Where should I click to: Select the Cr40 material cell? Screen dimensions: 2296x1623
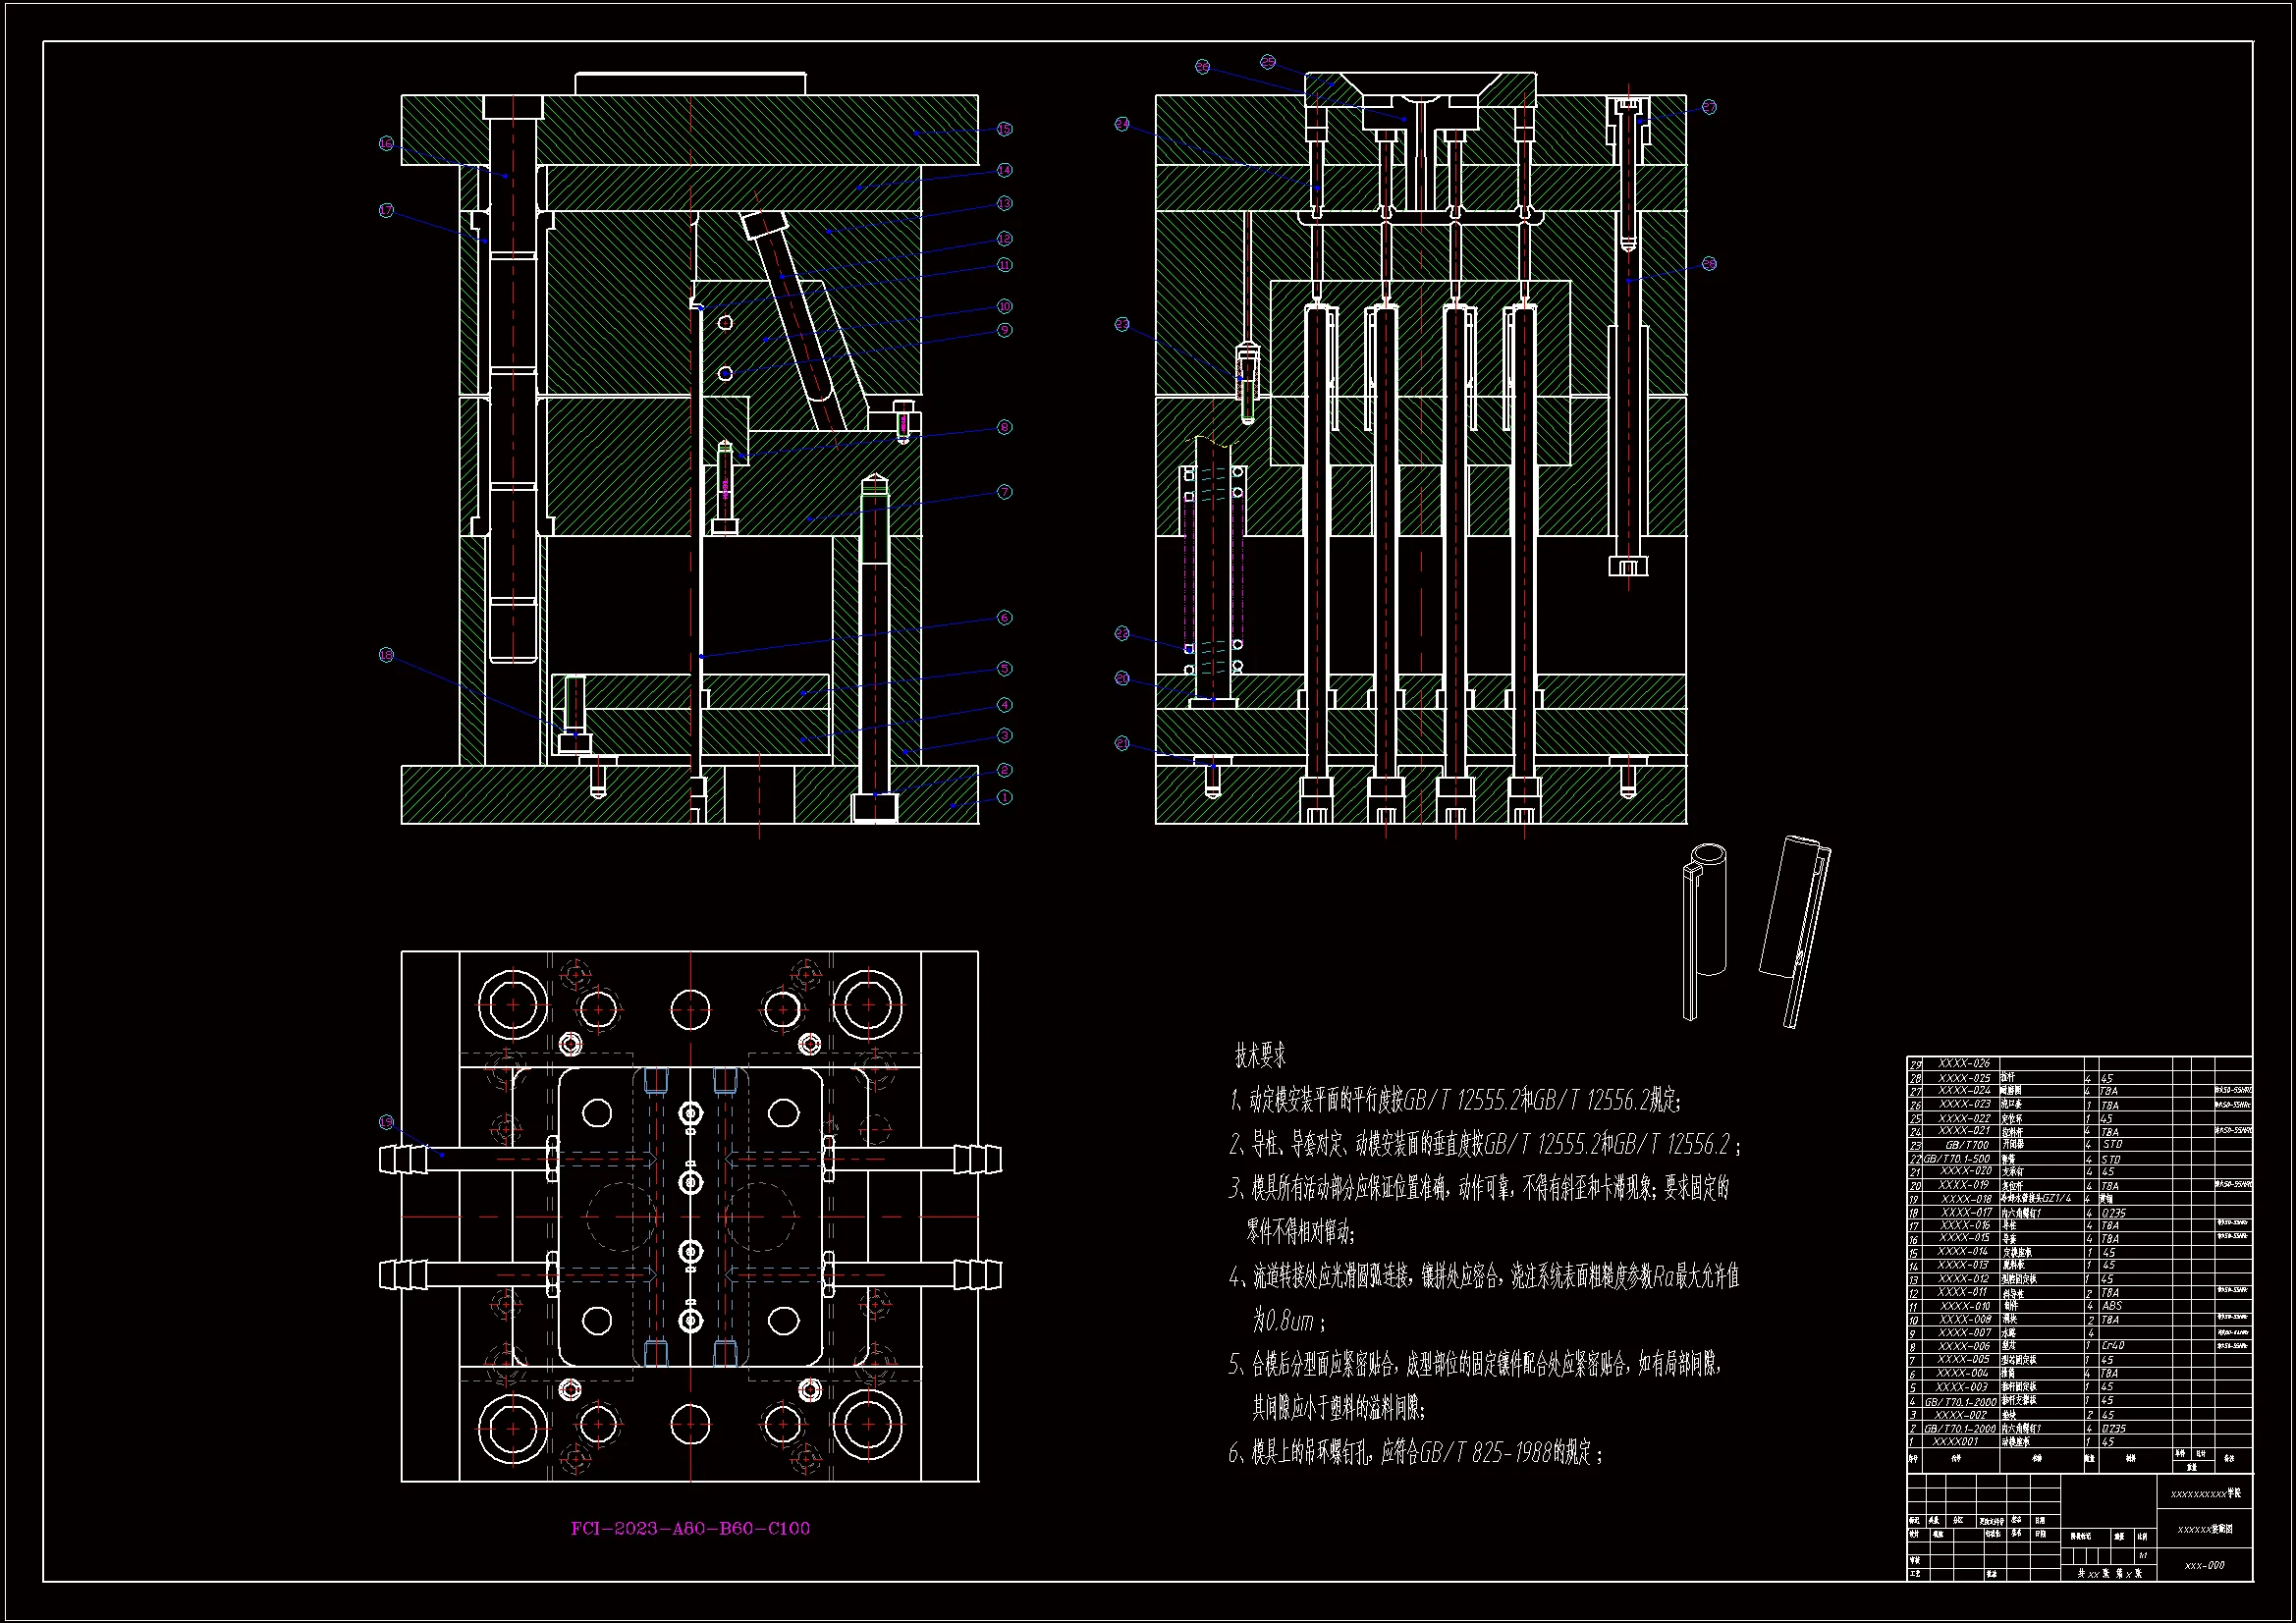click(x=2113, y=1346)
